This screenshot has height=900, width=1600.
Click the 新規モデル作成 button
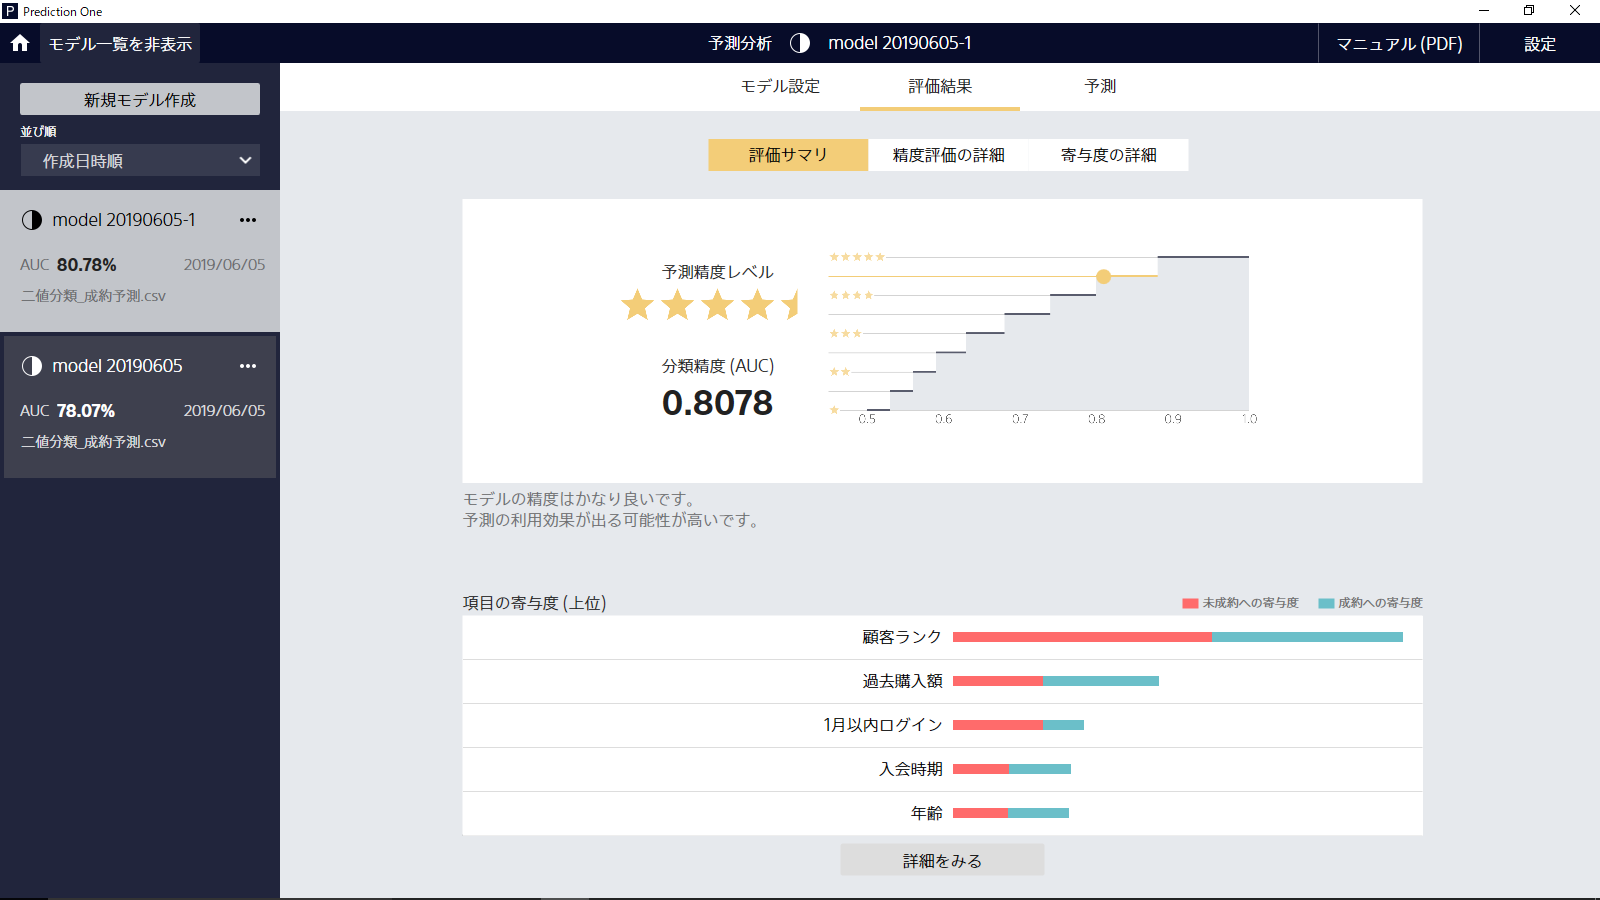click(139, 99)
